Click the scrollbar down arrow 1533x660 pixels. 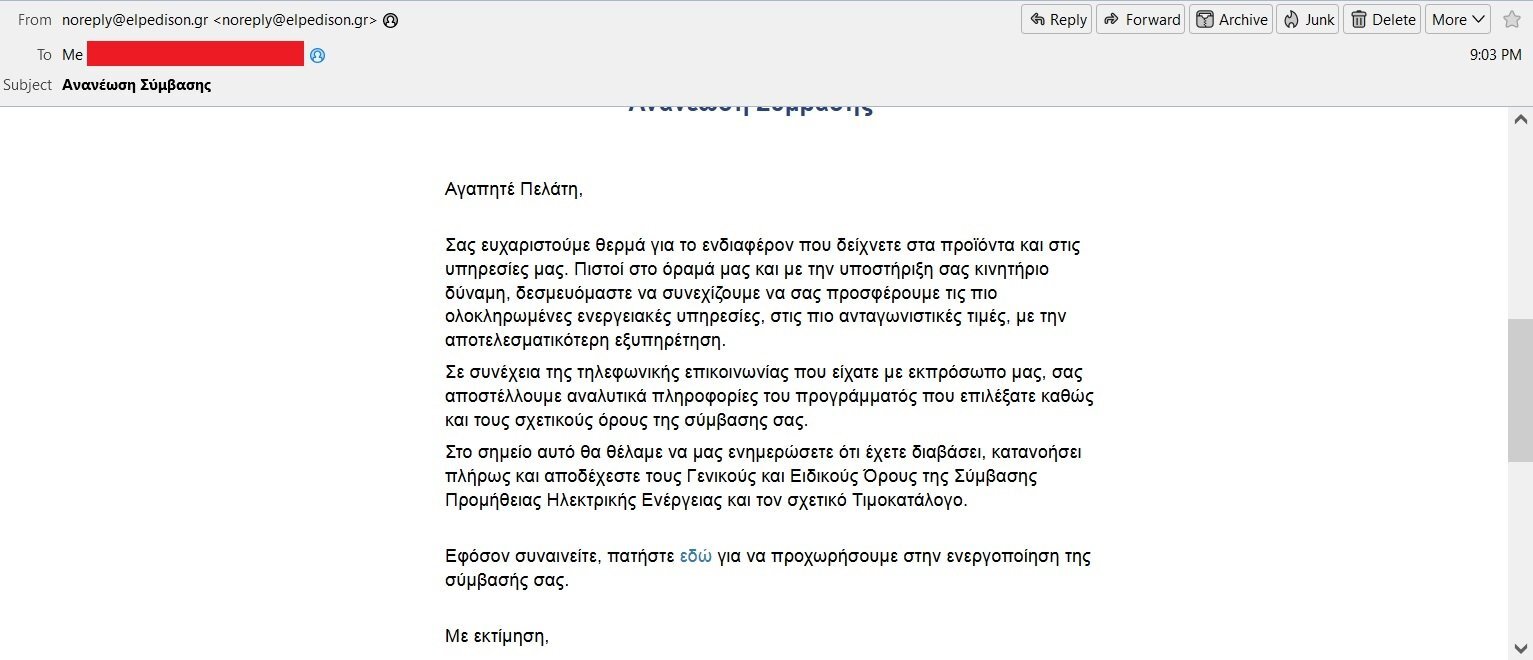[1520, 648]
